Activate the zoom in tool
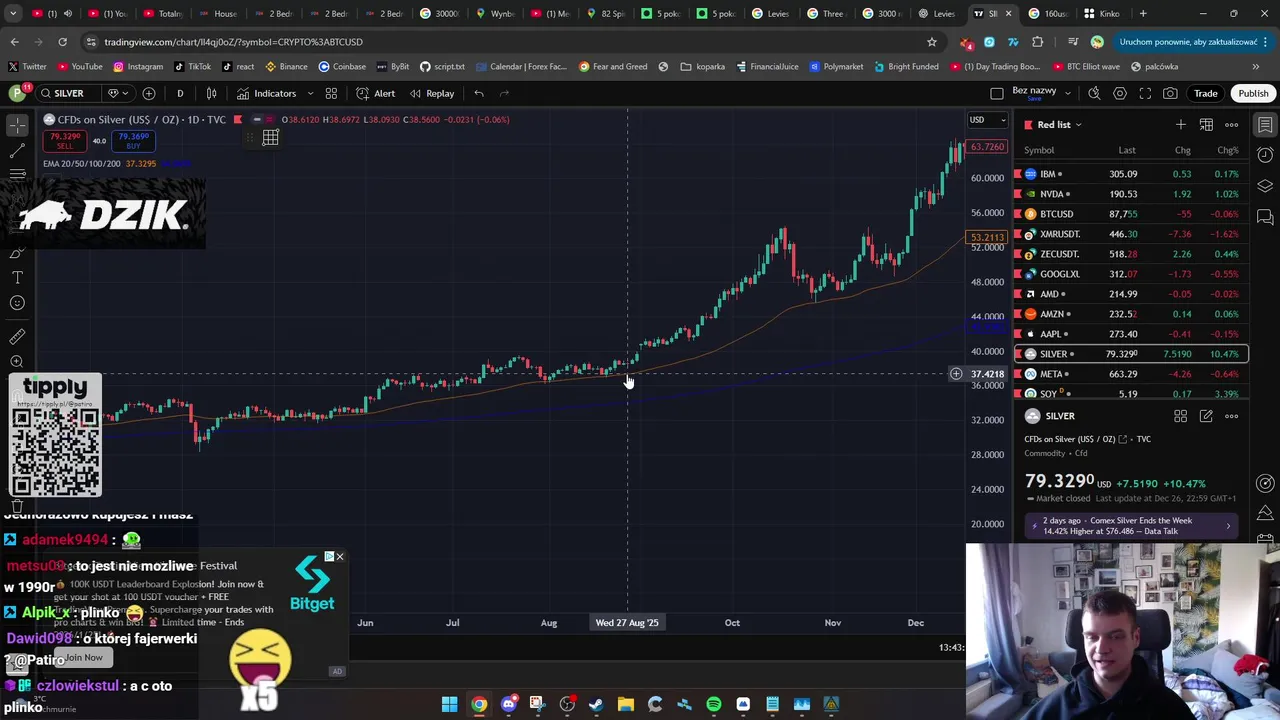Image resolution: width=1280 pixels, height=720 pixels. pyautogui.click(x=17, y=362)
